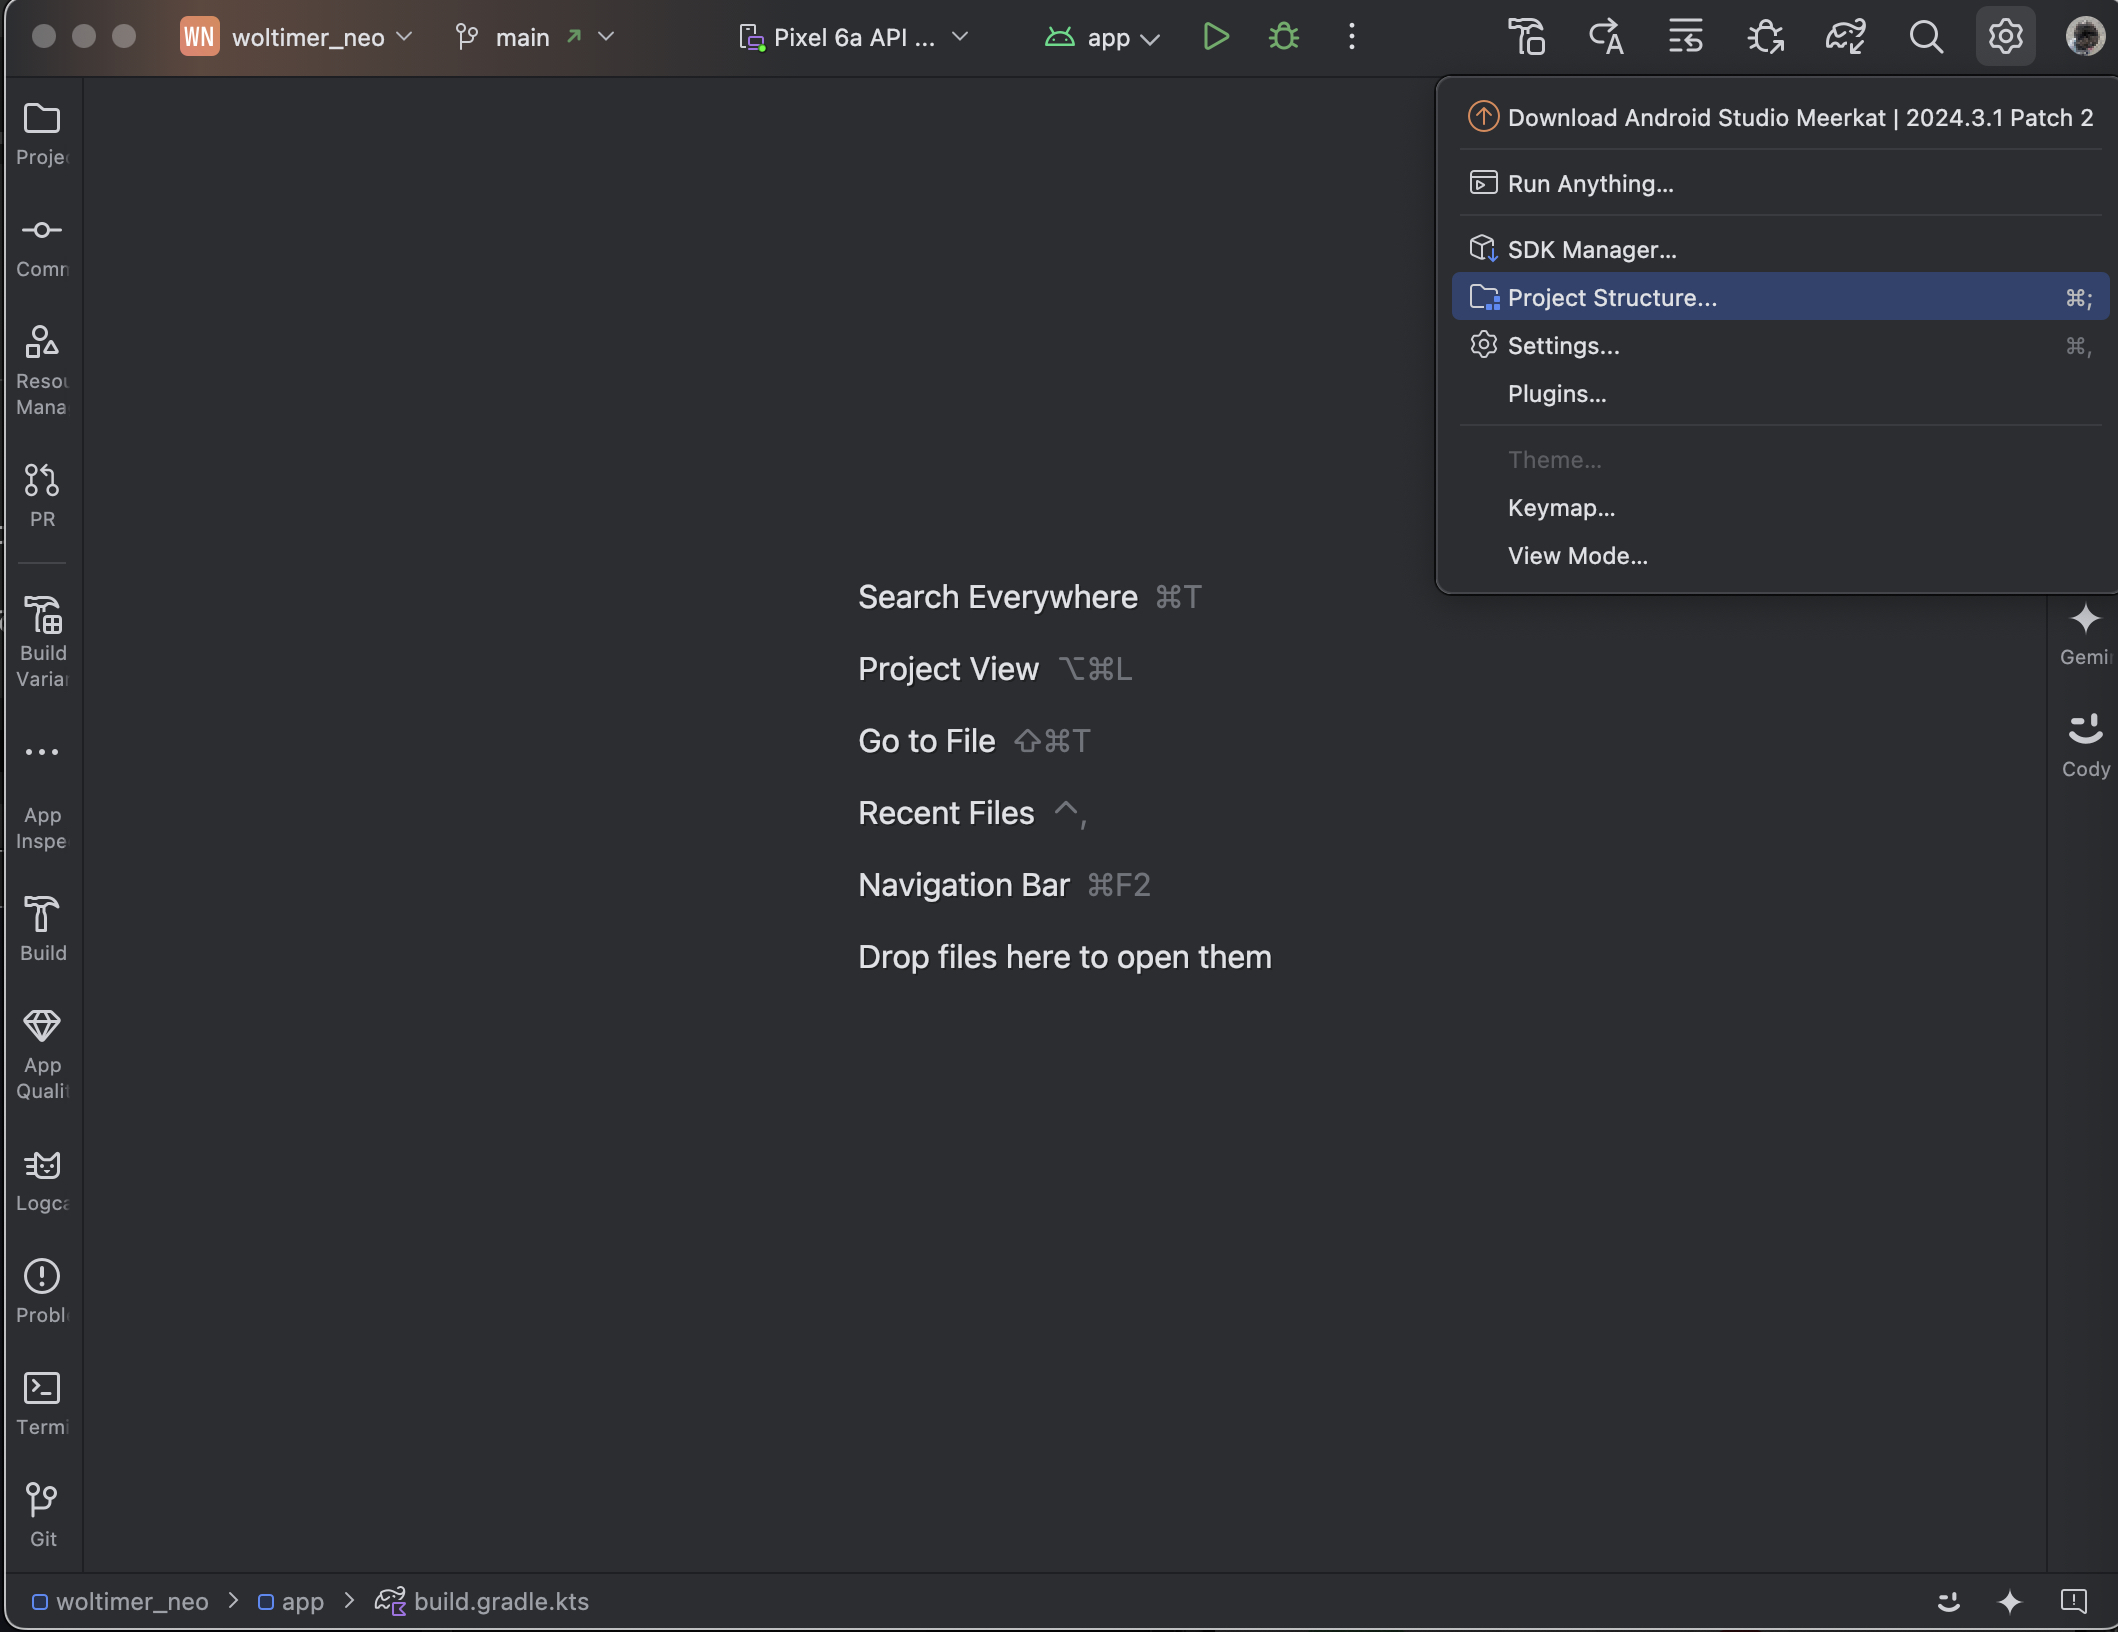
Task: Open the Terminal tool window
Action: (42, 1402)
